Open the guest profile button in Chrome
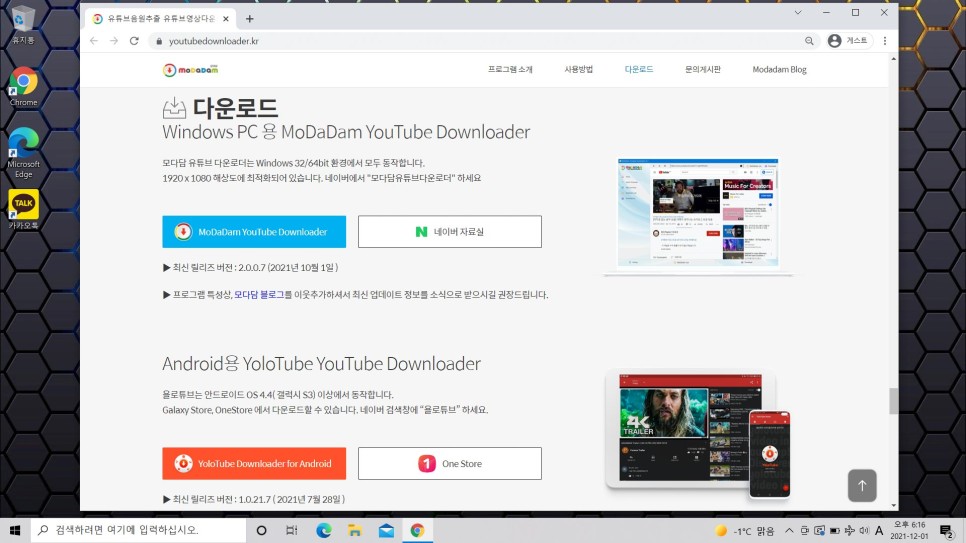 pos(848,41)
